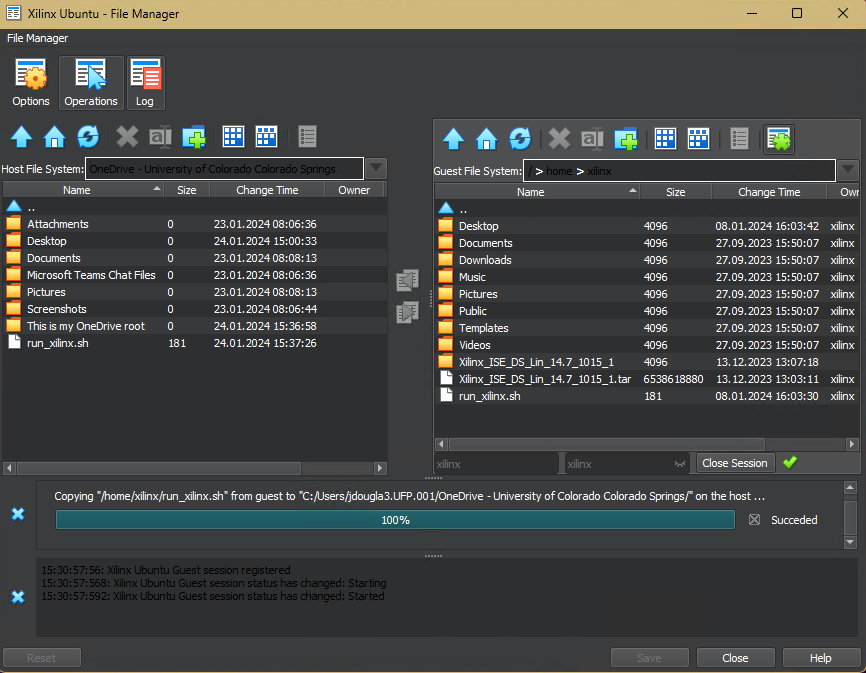The width and height of the screenshot is (866, 673).
Task: Click the Close Session button
Action: pyautogui.click(x=735, y=463)
